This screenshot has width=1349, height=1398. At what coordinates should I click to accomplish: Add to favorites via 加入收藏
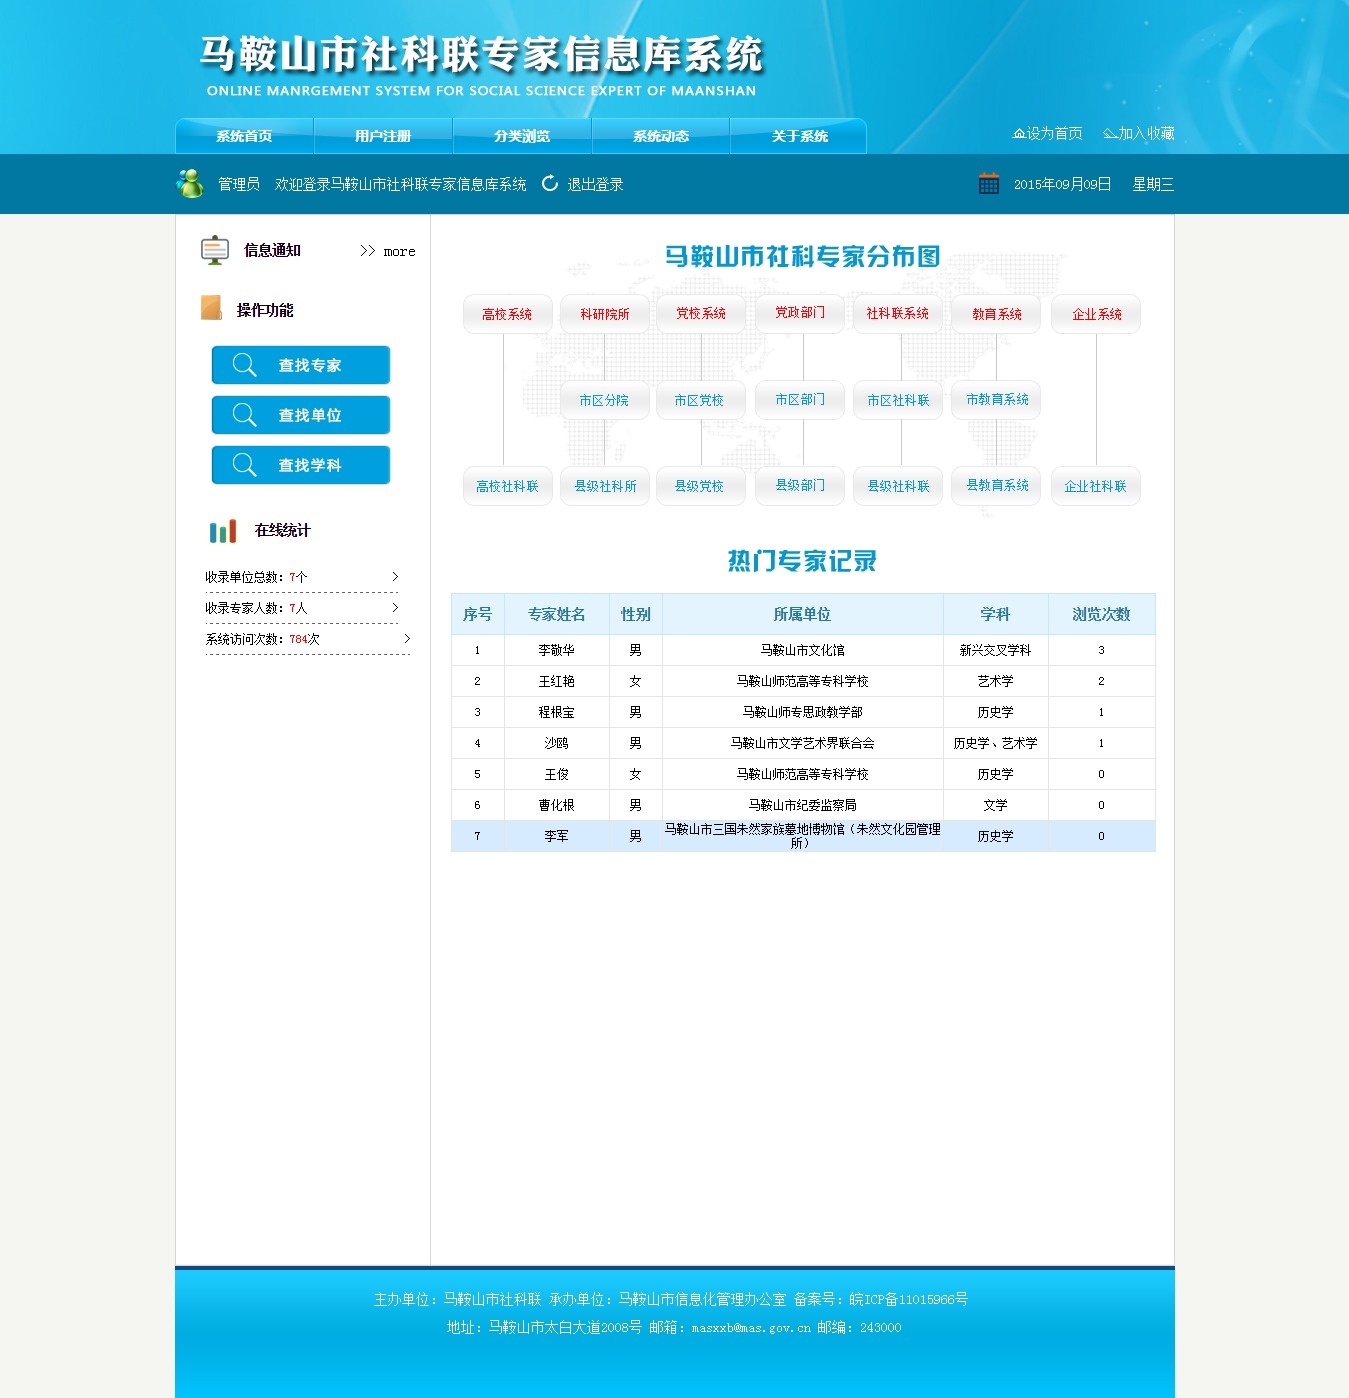click(1146, 133)
